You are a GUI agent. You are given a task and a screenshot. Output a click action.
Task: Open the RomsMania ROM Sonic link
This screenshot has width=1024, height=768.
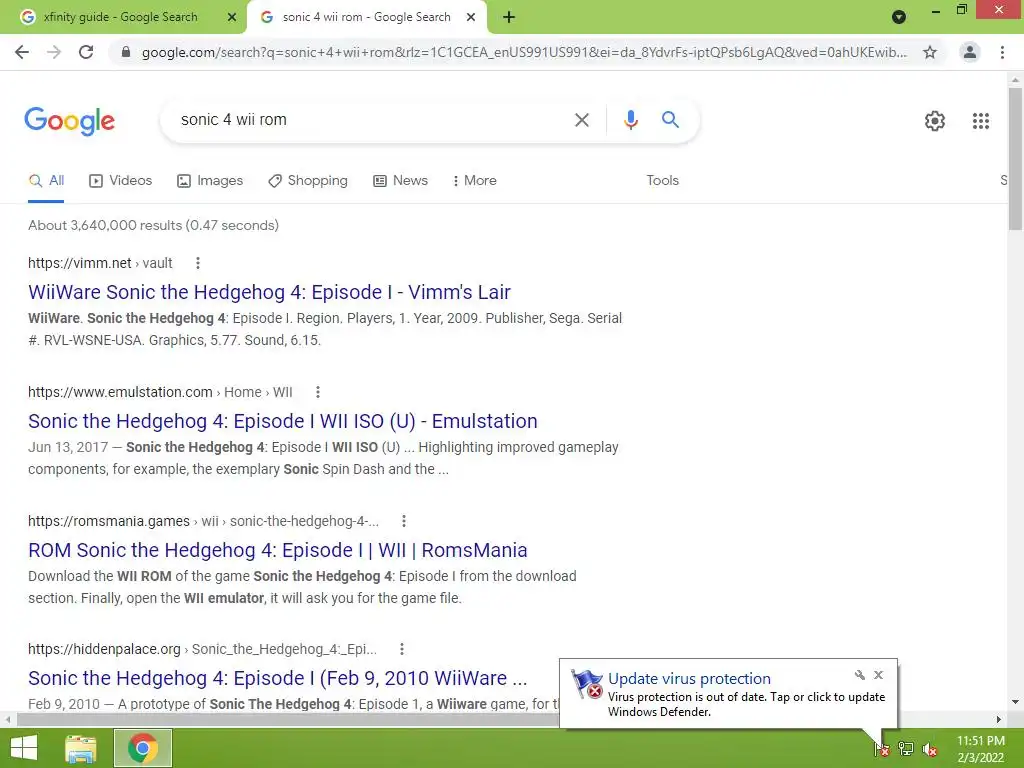[278, 551]
